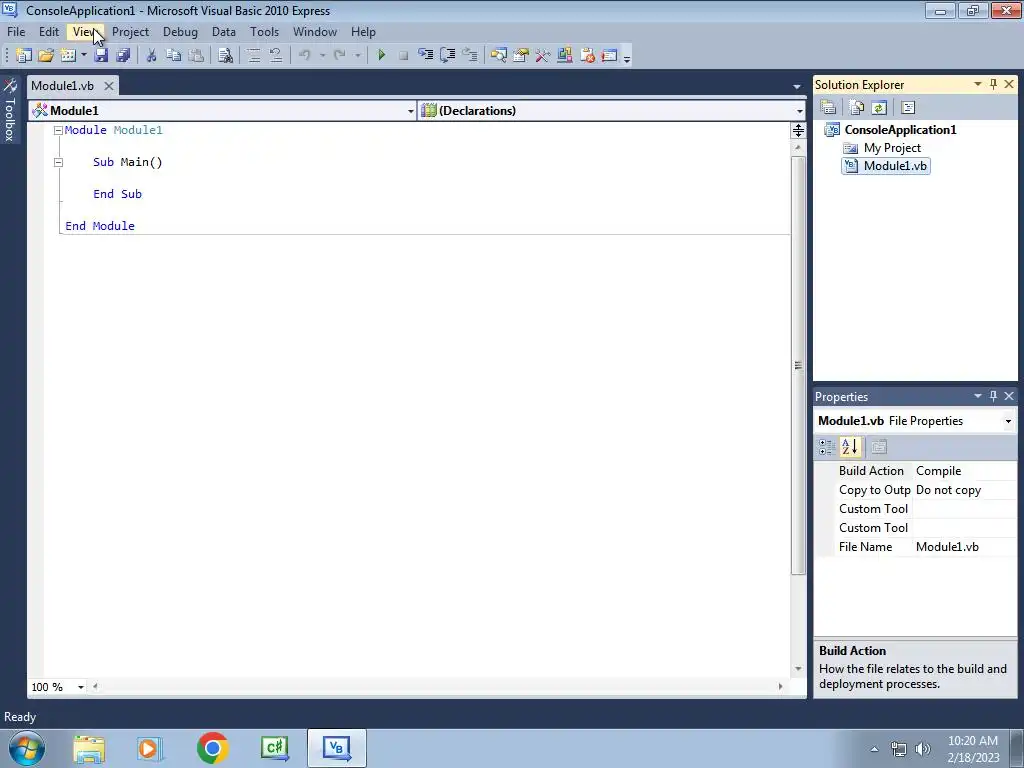Image resolution: width=1024 pixels, height=768 pixels.
Task: Click the Step Into icon
Action: pyautogui.click(x=426, y=56)
